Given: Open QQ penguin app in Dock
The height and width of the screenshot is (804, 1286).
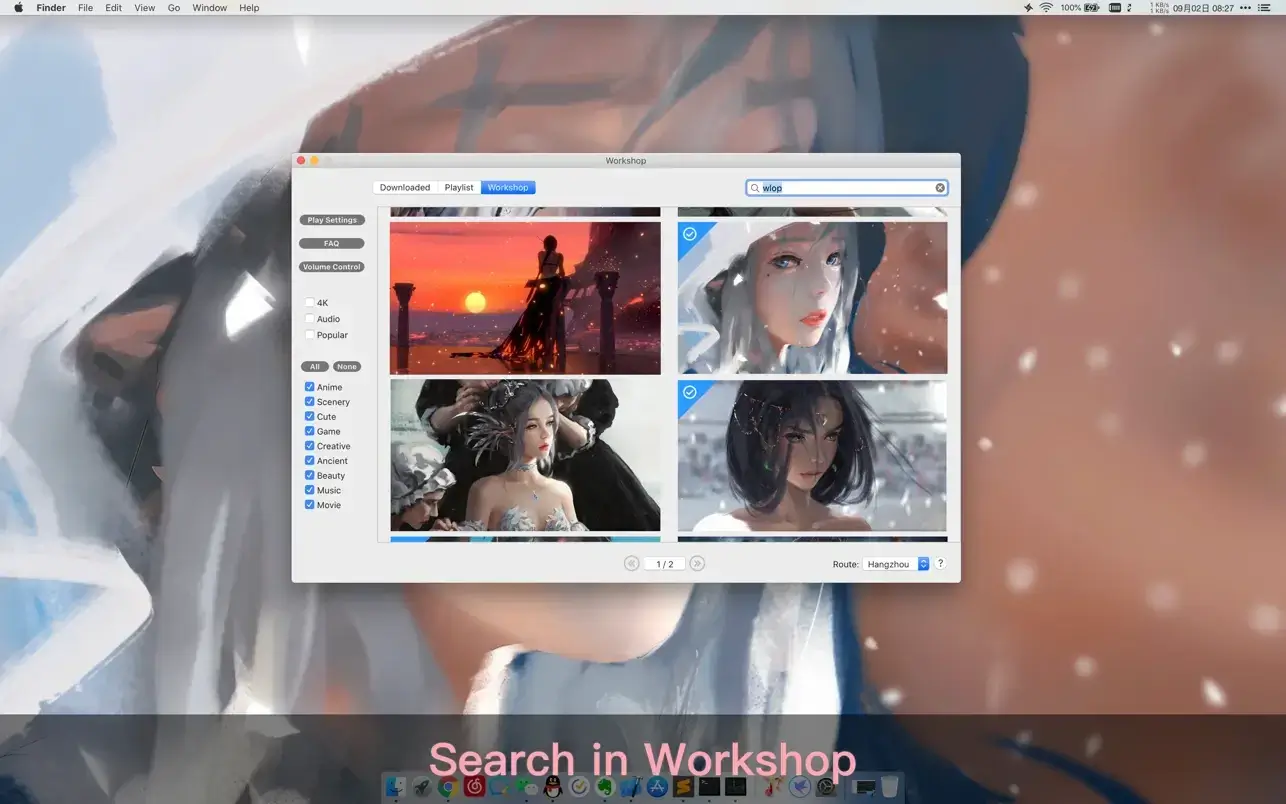Looking at the screenshot, I should (x=552, y=788).
